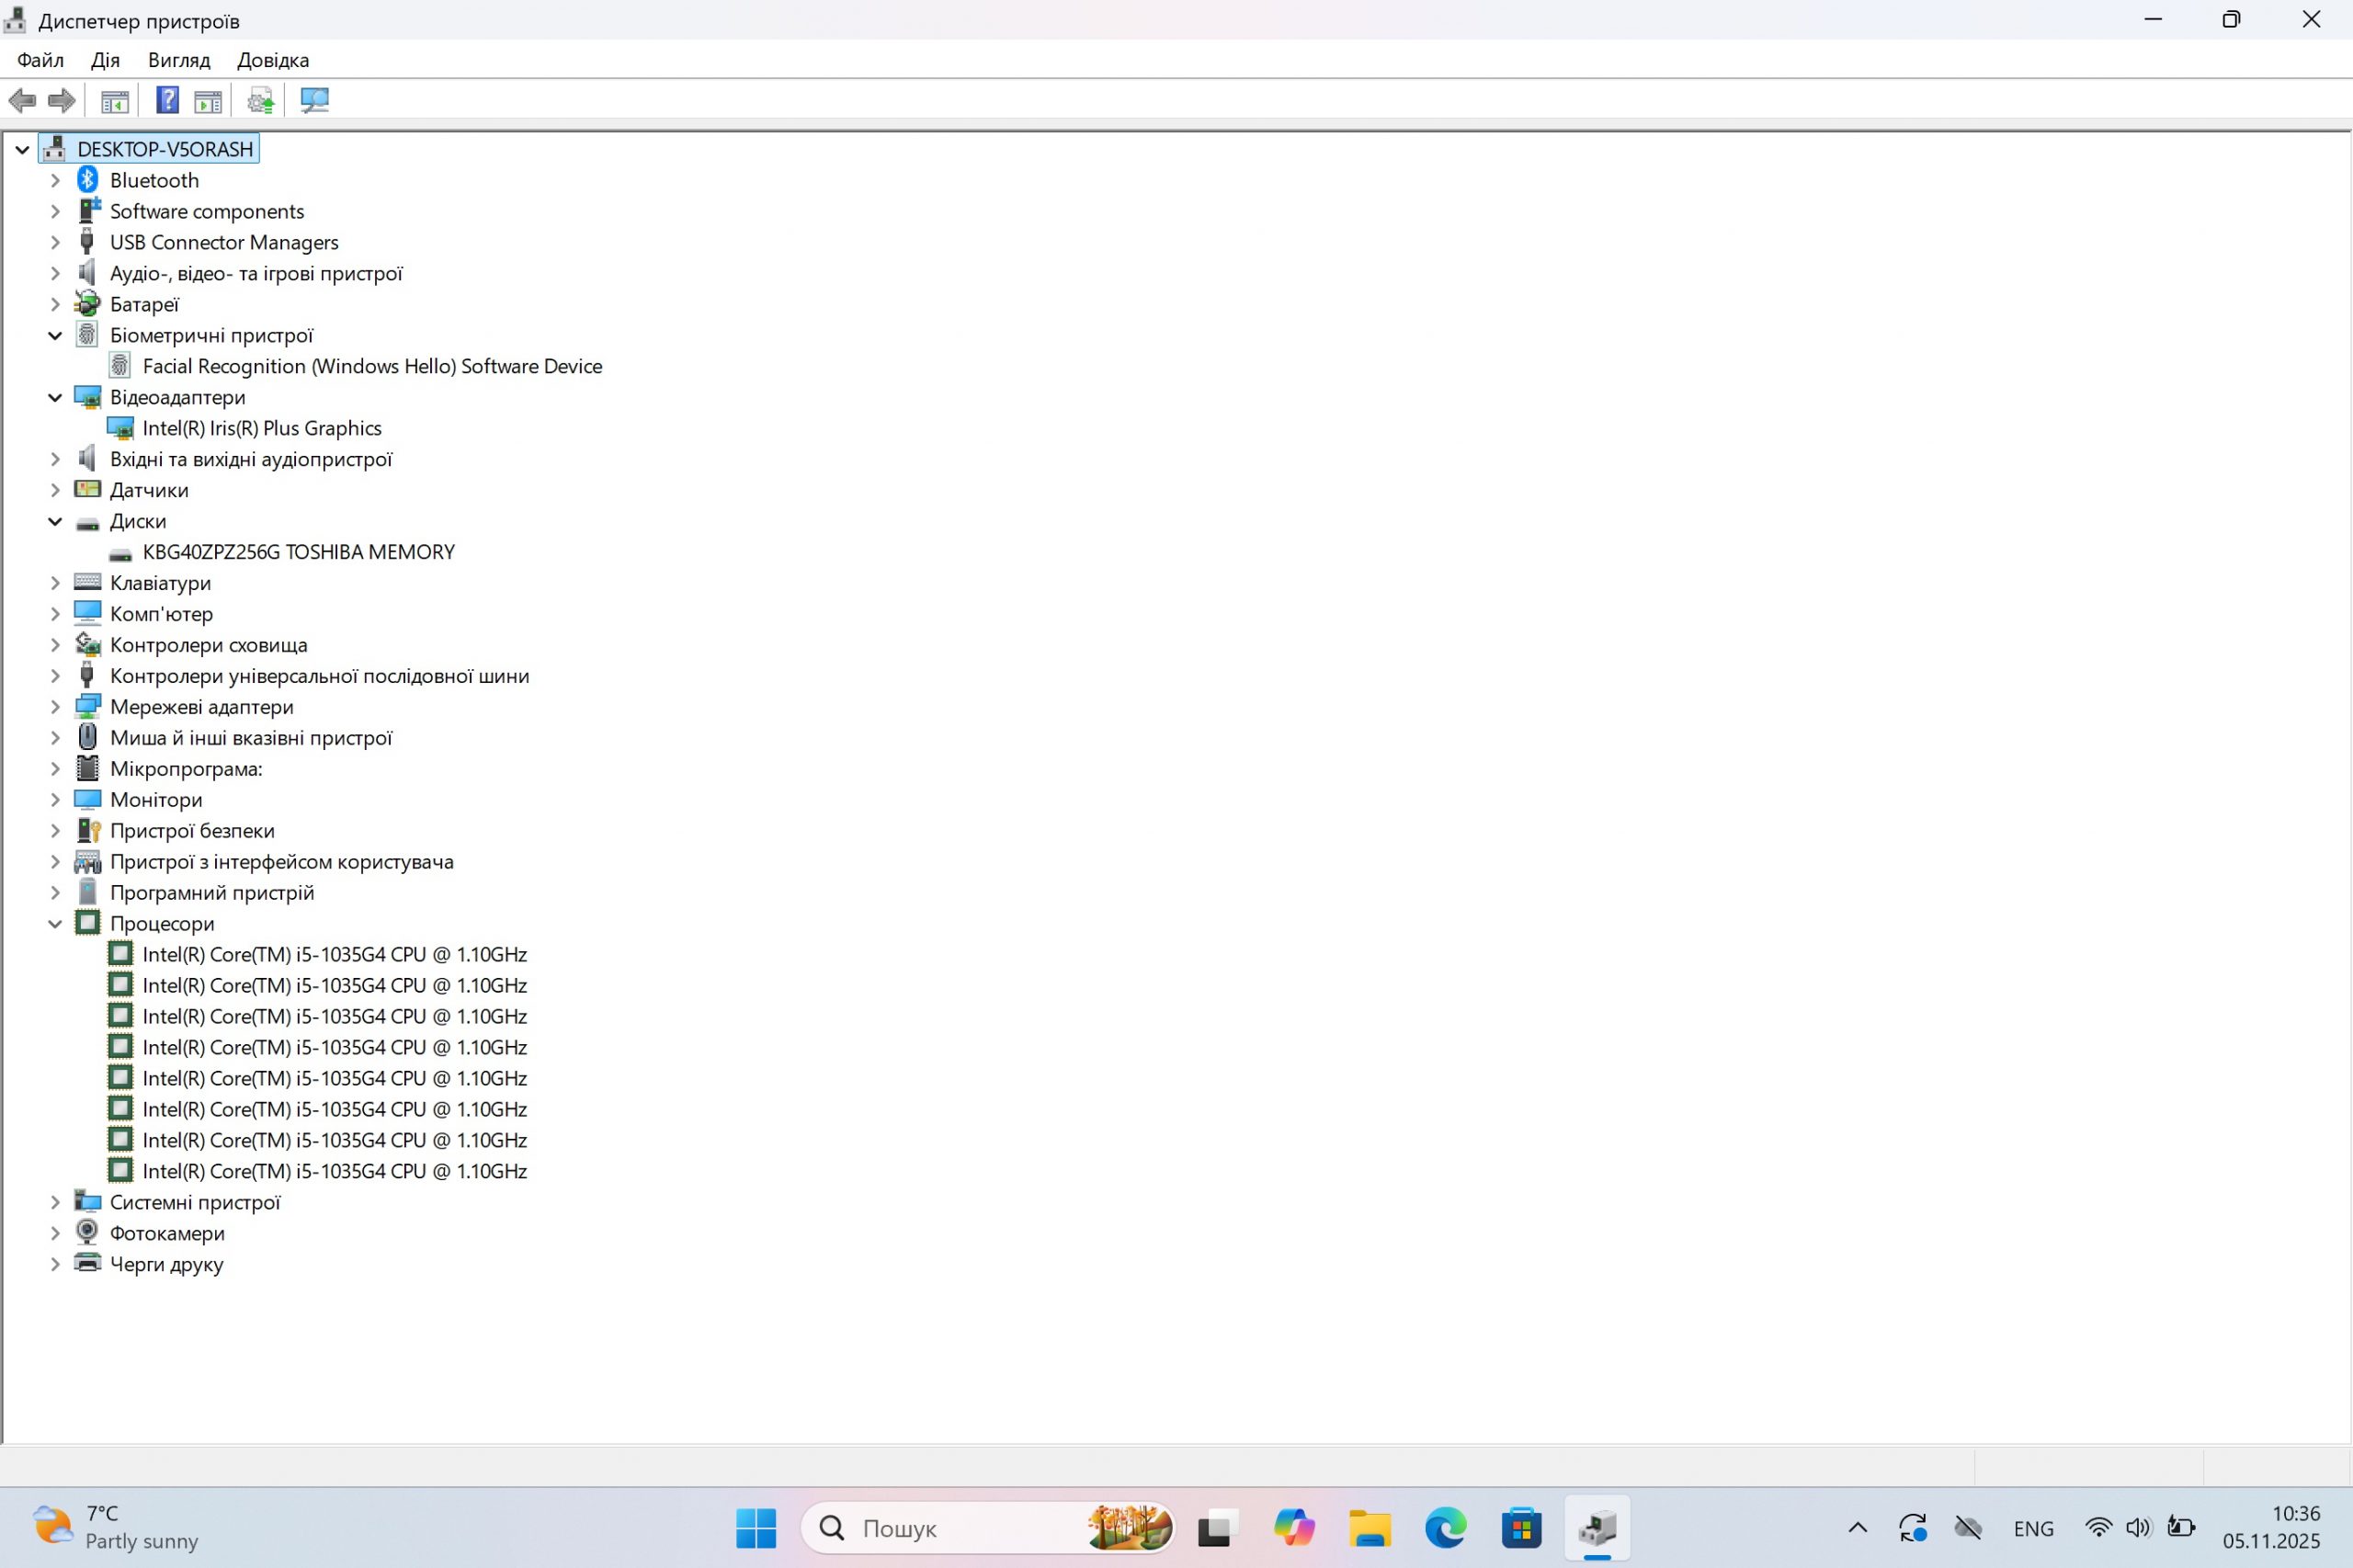This screenshot has width=2353, height=1568.
Task: Collapse the DESKTOP-V5ORASH root node
Action: point(22,150)
